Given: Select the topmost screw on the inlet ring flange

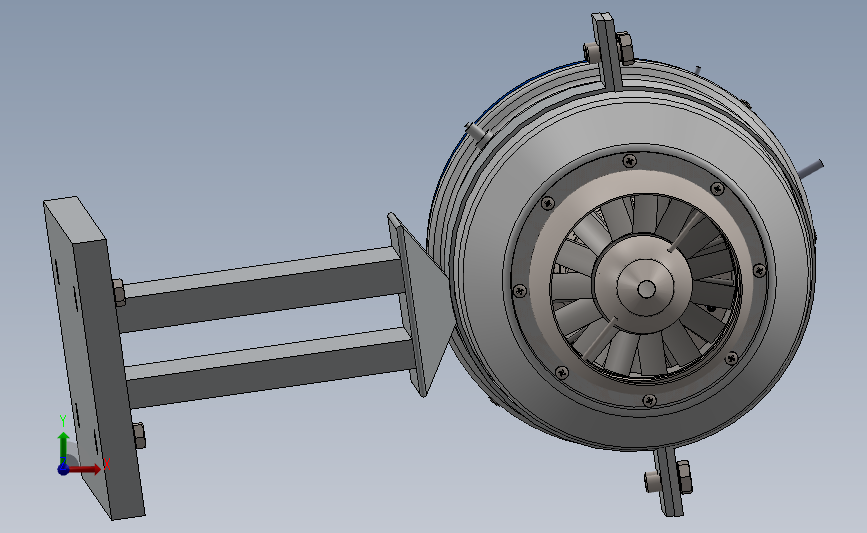Looking at the screenshot, I should point(629,161).
